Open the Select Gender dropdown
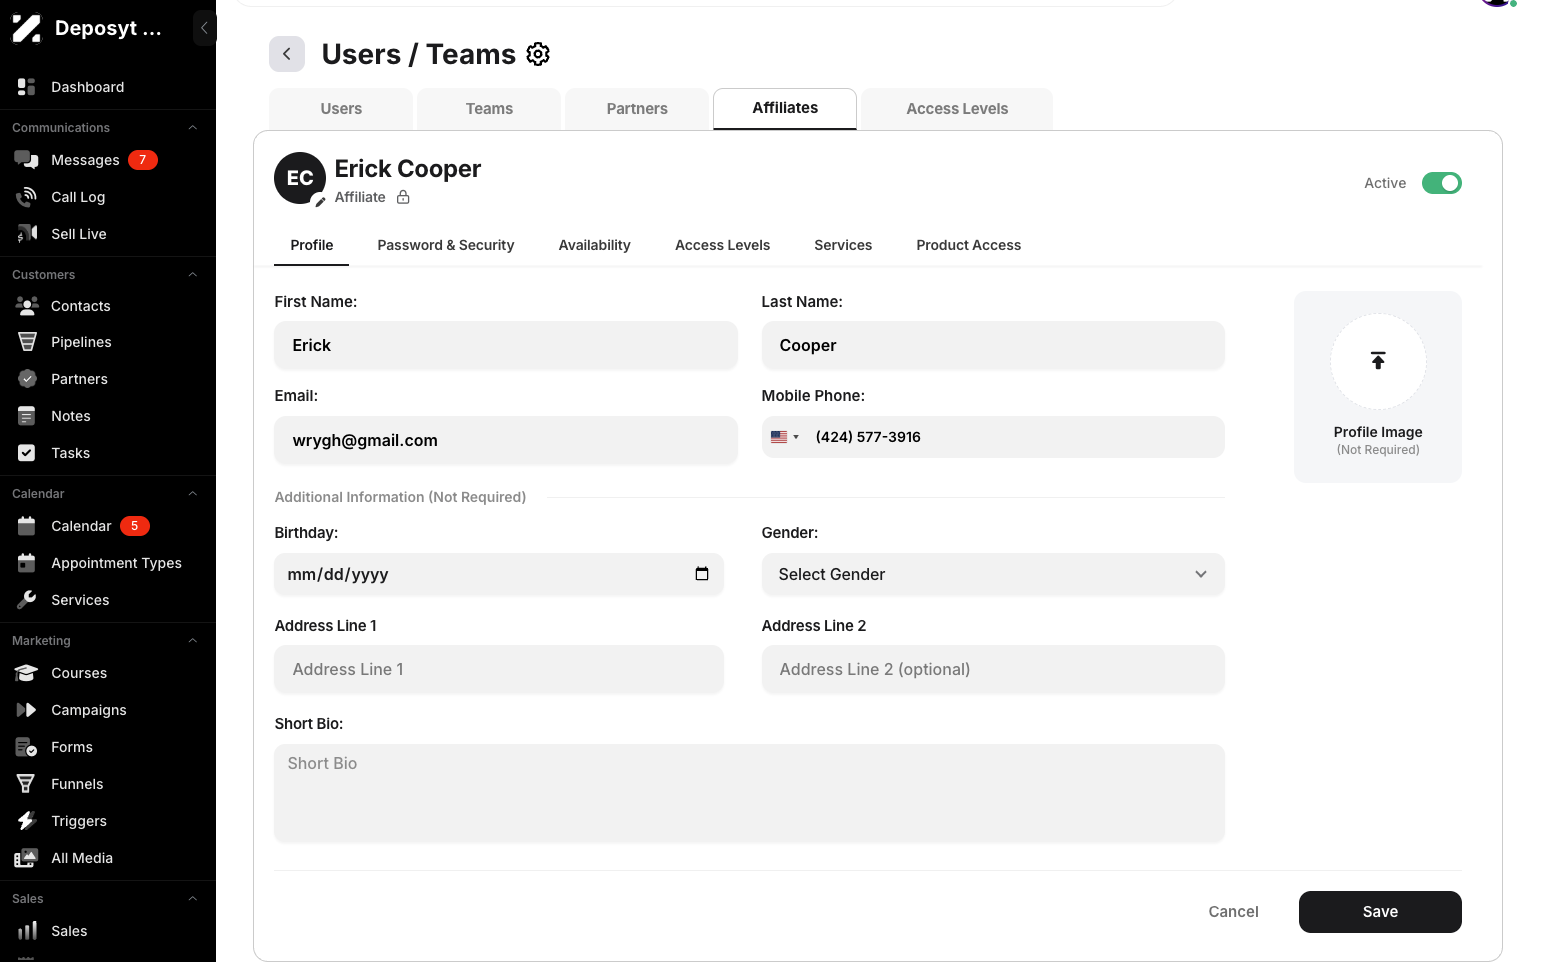The width and height of the screenshot is (1541, 962). (993, 574)
